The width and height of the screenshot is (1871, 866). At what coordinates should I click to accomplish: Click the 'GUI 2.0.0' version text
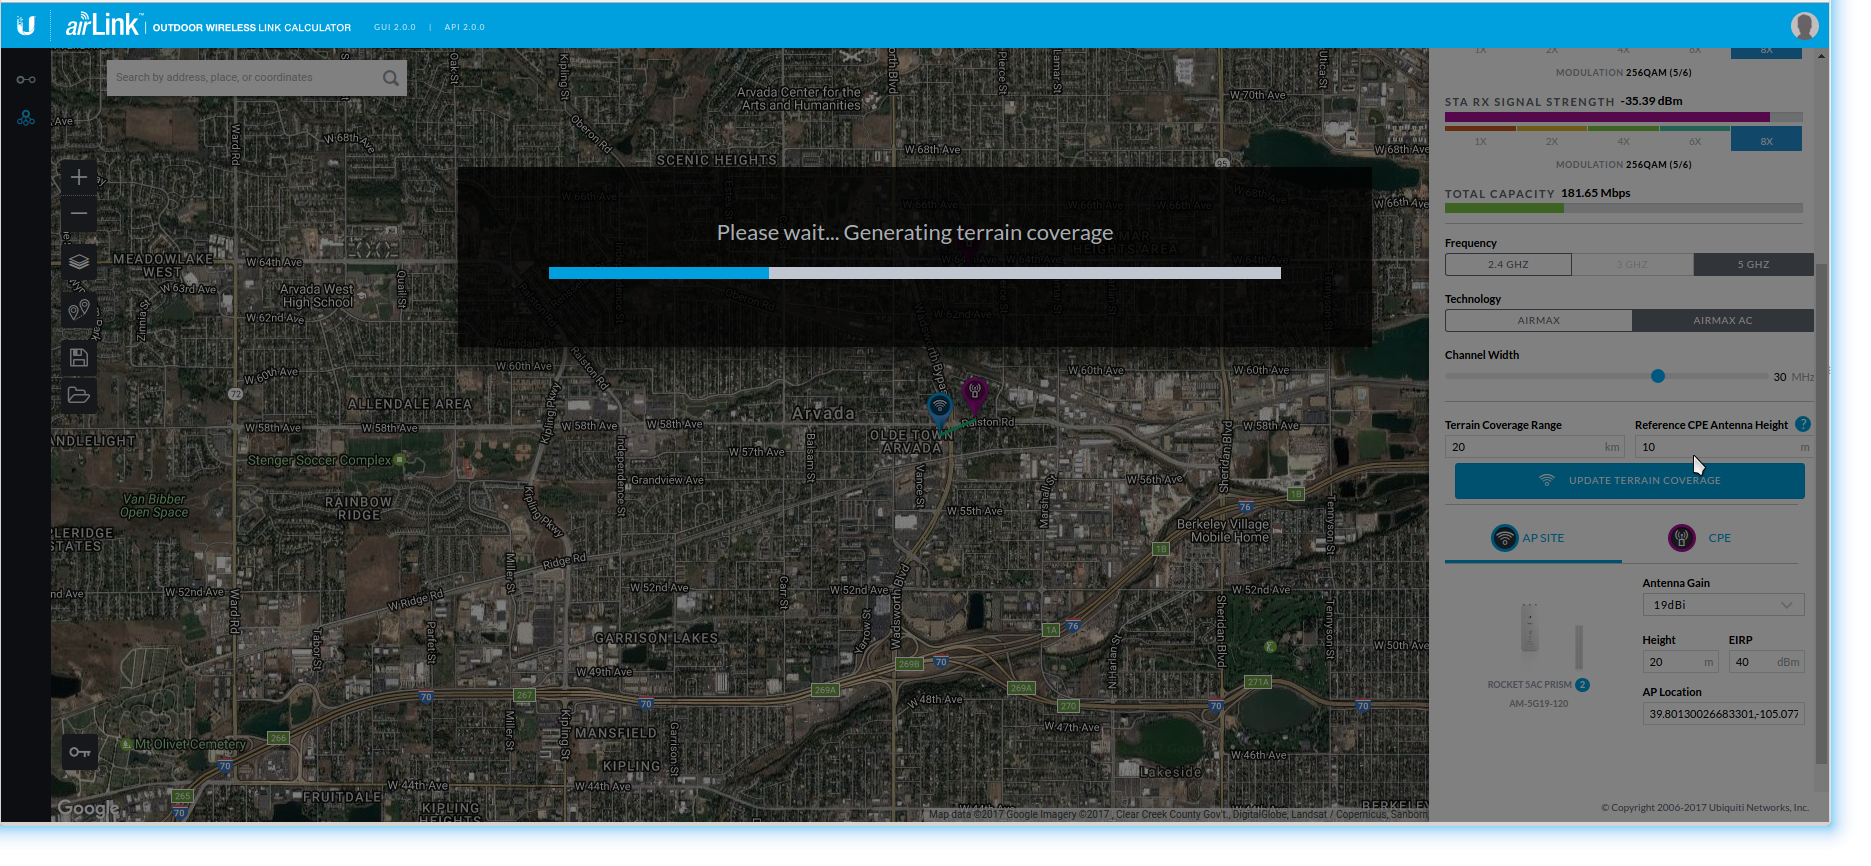(394, 27)
